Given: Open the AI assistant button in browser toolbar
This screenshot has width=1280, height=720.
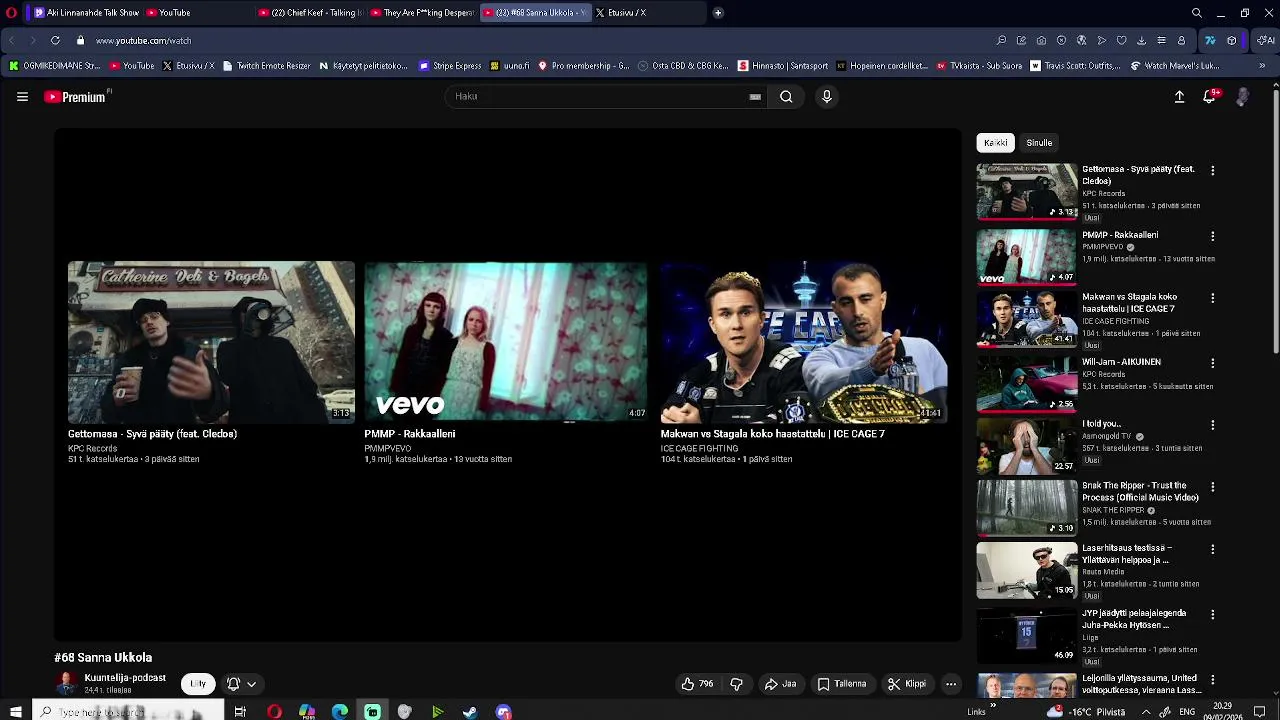Looking at the screenshot, I should [x=1265, y=41].
